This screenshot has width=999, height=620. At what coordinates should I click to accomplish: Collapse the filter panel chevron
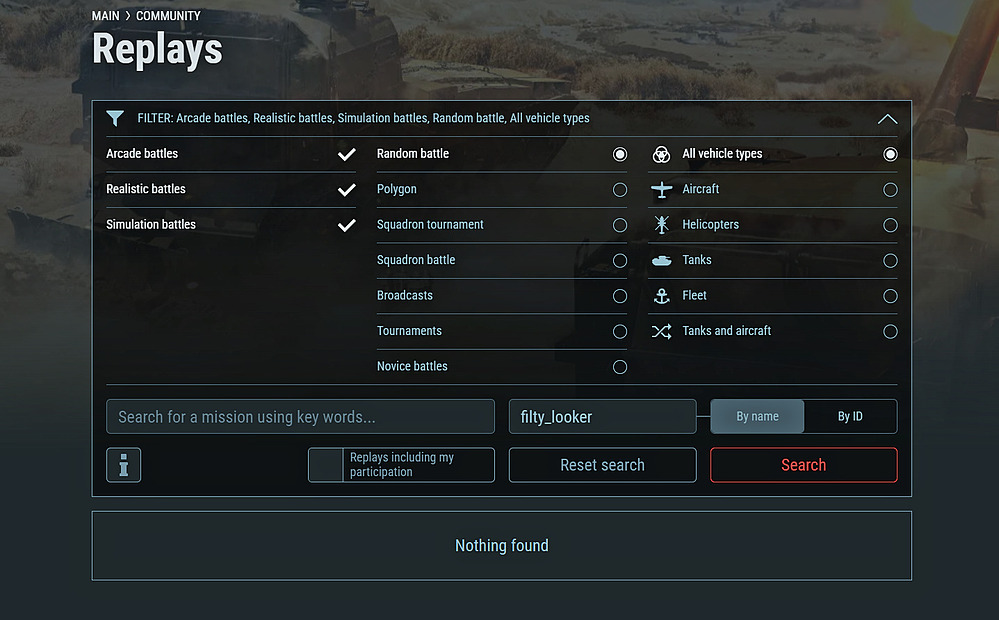[x=887, y=119]
